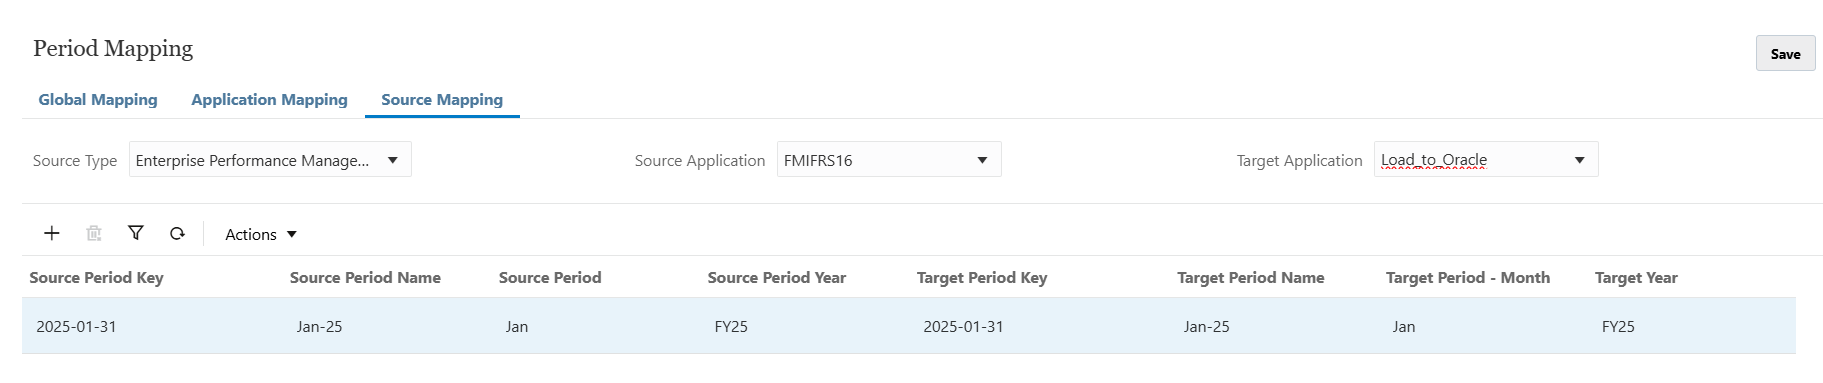
Task: Select the 2025-01-31 source period key cell
Action: click(x=76, y=326)
